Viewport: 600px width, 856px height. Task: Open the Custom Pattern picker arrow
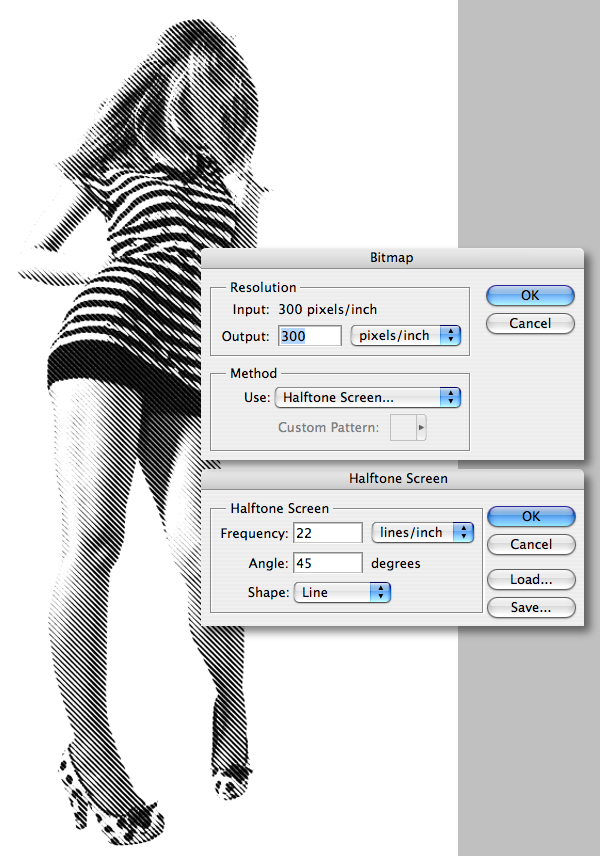pyautogui.click(x=421, y=427)
